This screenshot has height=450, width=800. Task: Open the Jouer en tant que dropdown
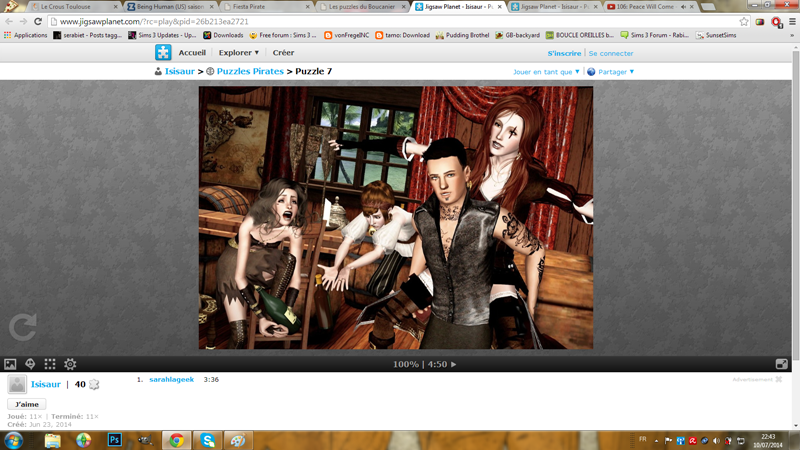coord(546,72)
